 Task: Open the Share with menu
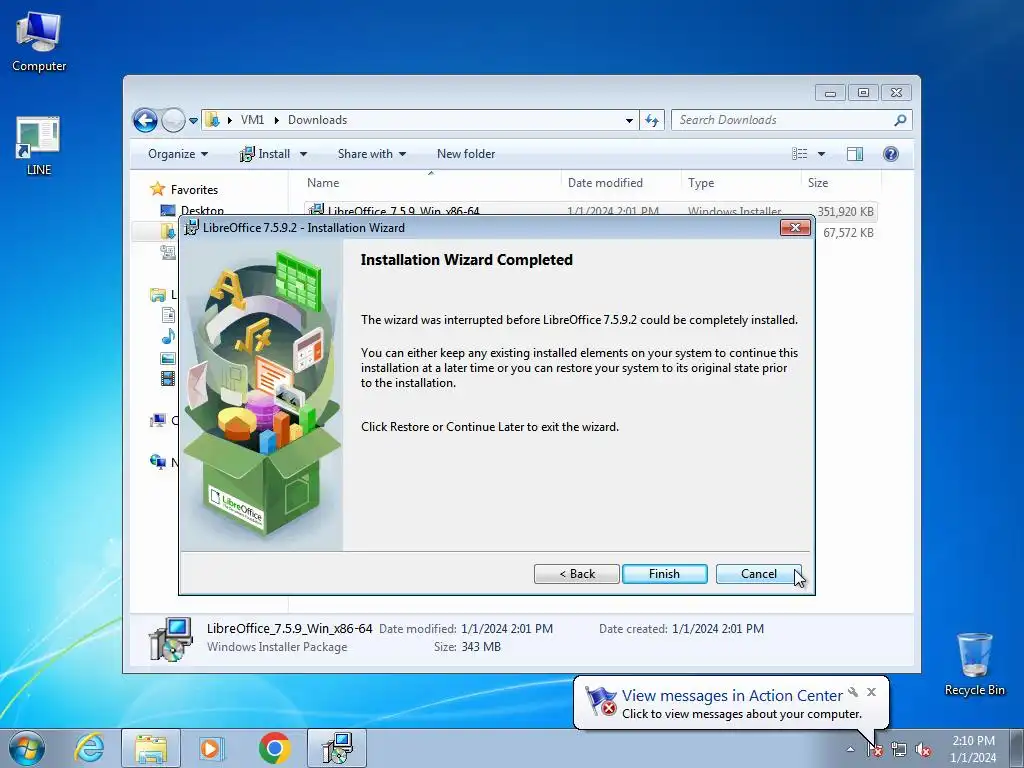point(372,154)
